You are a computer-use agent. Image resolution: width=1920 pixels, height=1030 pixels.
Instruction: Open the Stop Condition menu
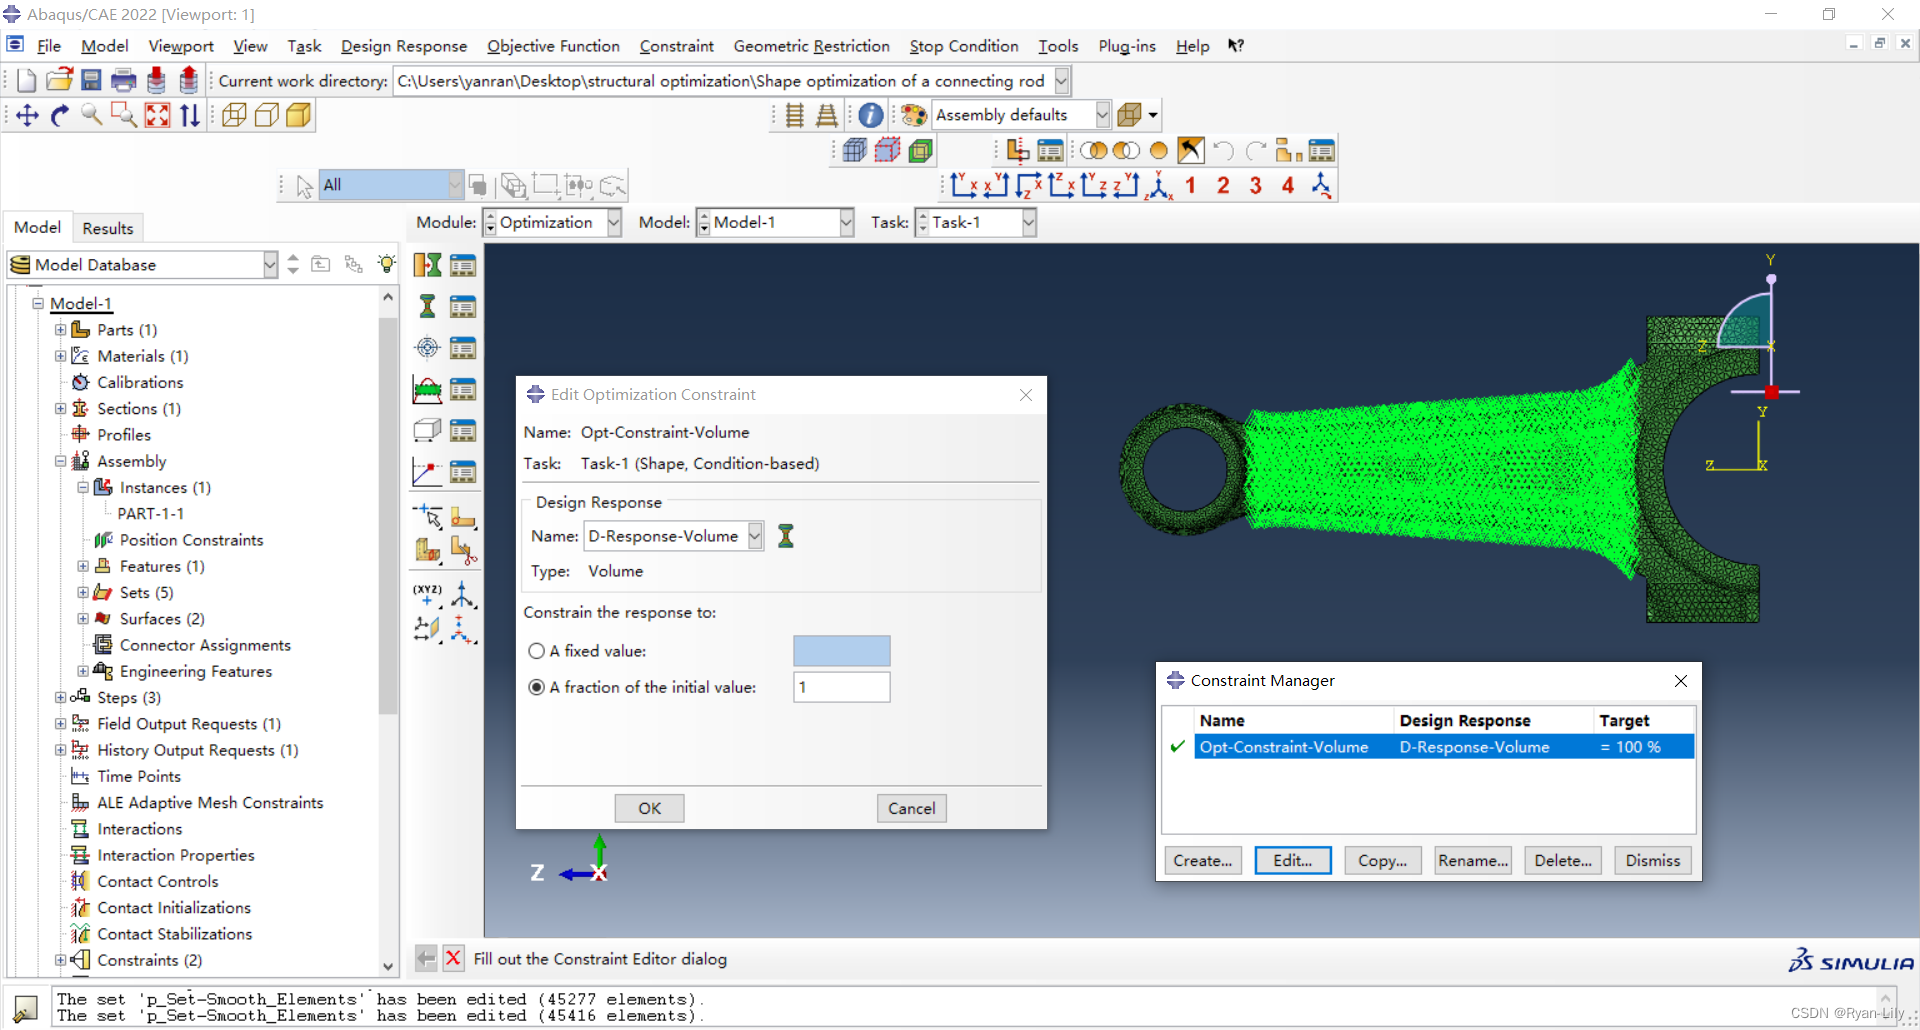[x=964, y=46]
